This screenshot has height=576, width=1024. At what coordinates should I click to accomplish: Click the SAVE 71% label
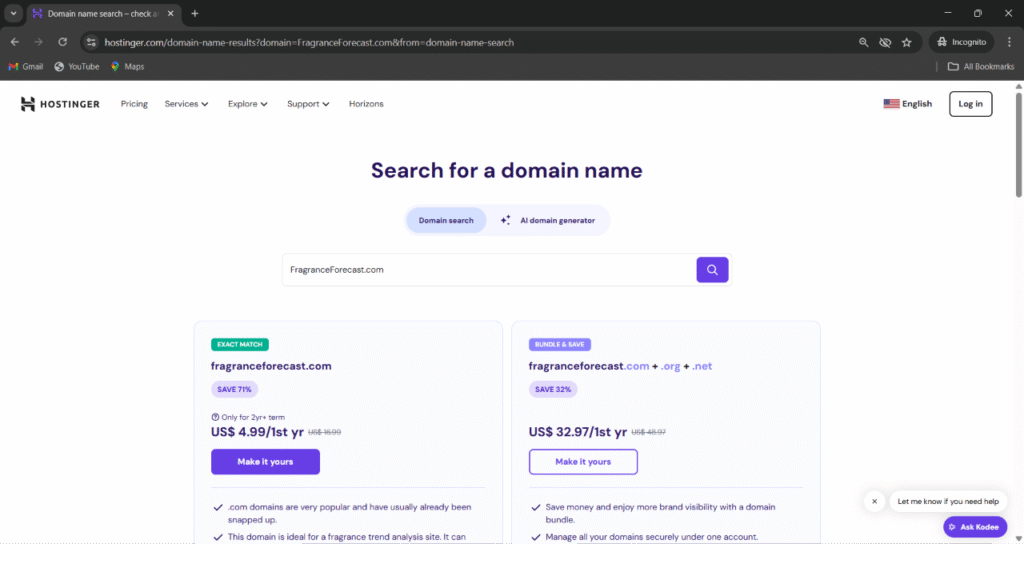click(x=234, y=389)
